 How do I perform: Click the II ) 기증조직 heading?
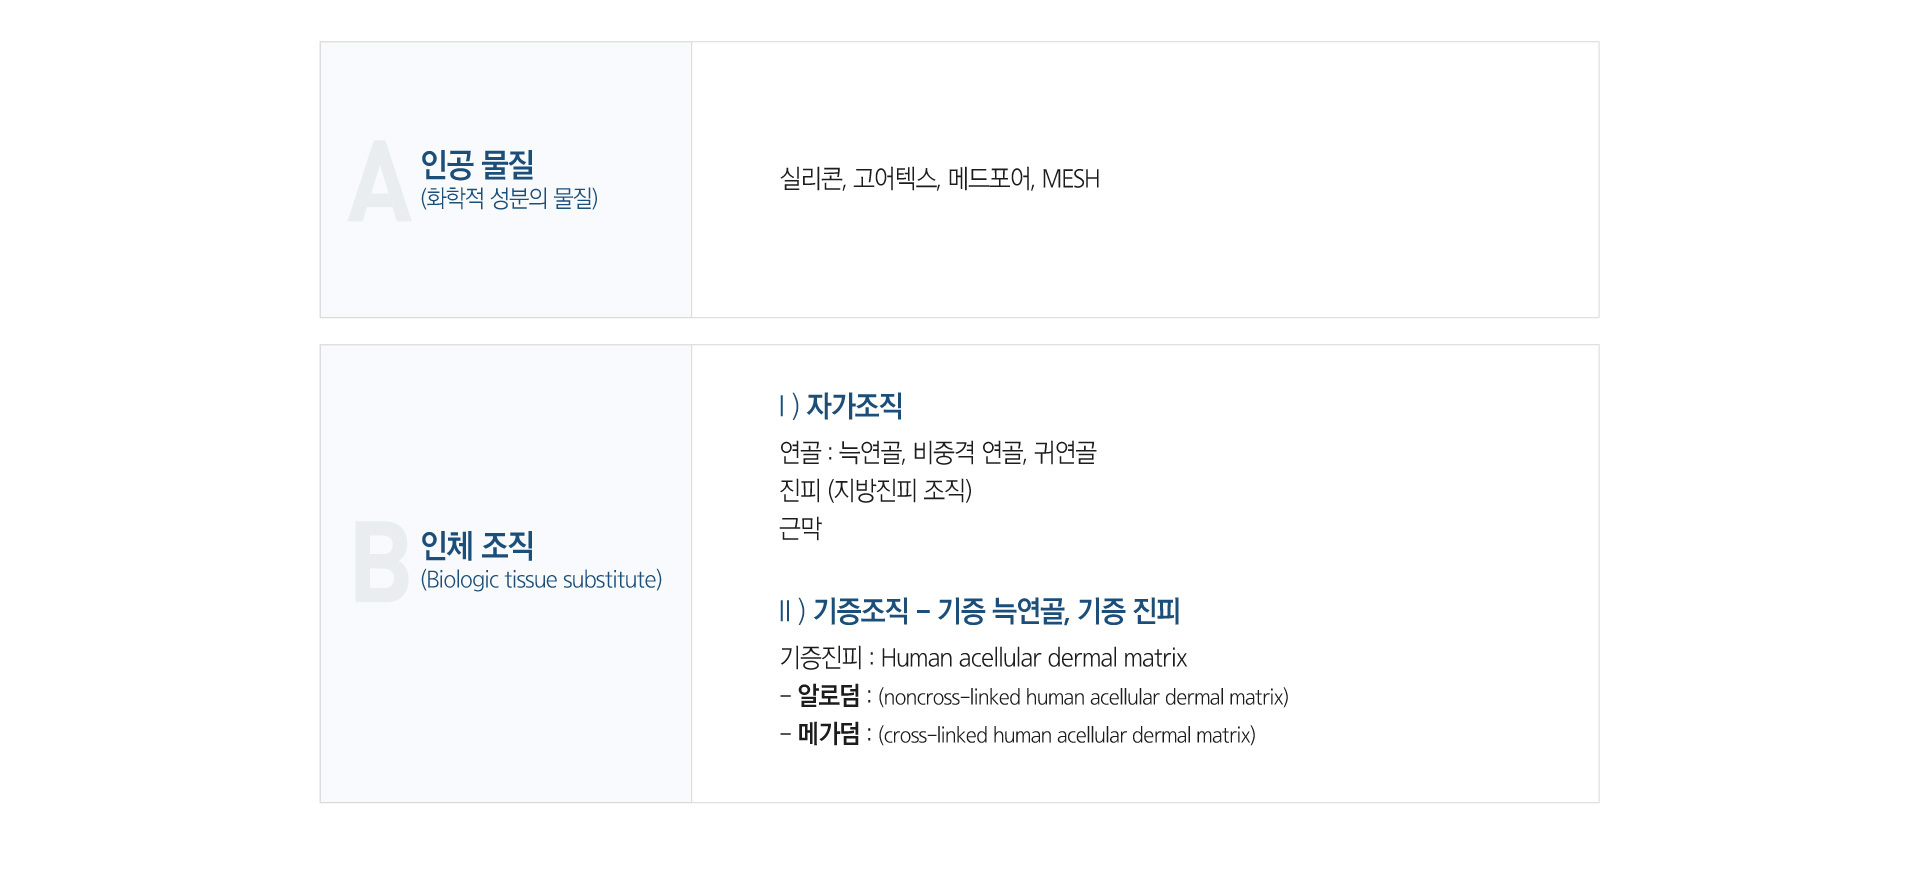[844, 611]
